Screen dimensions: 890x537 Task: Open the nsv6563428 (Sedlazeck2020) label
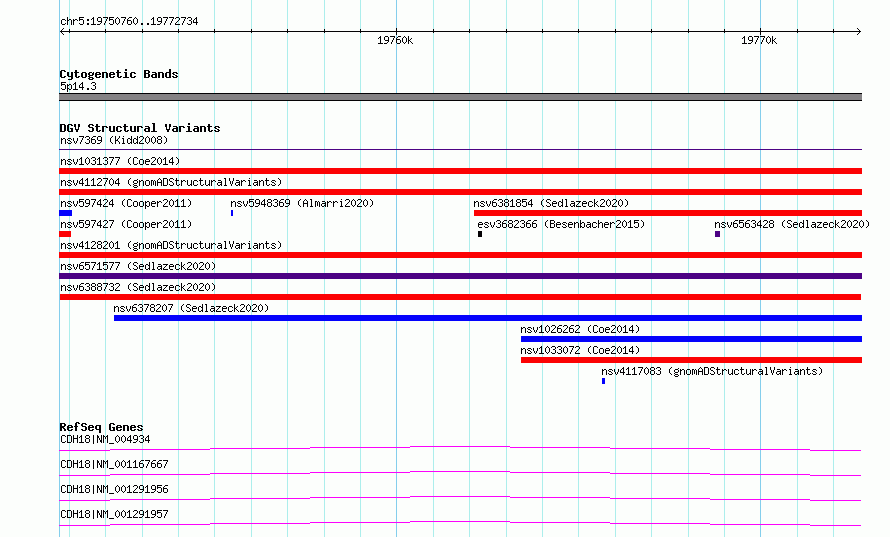point(792,224)
